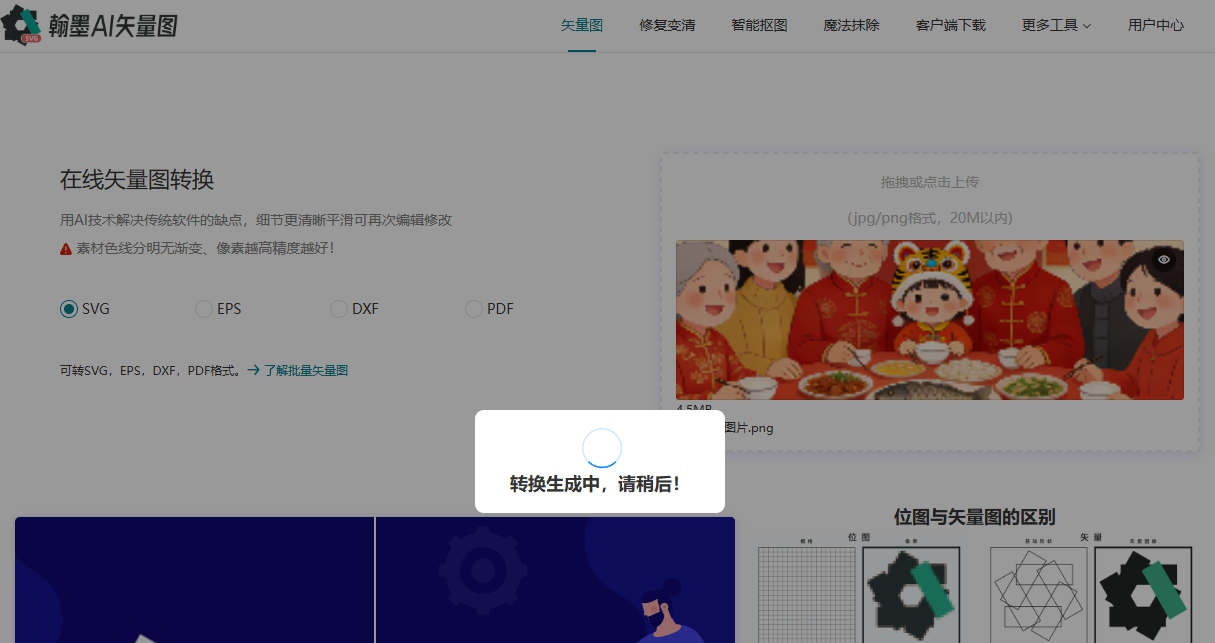Click the loading spinner in 转换生成中 dialog
This screenshot has width=1215, height=643.
601,449
